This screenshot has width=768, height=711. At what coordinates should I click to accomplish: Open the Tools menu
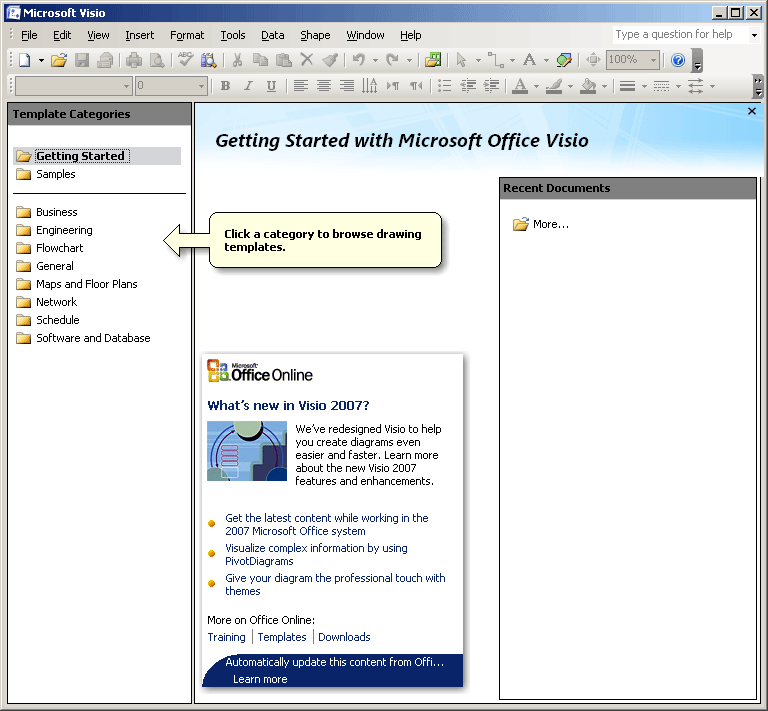click(x=233, y=35)
